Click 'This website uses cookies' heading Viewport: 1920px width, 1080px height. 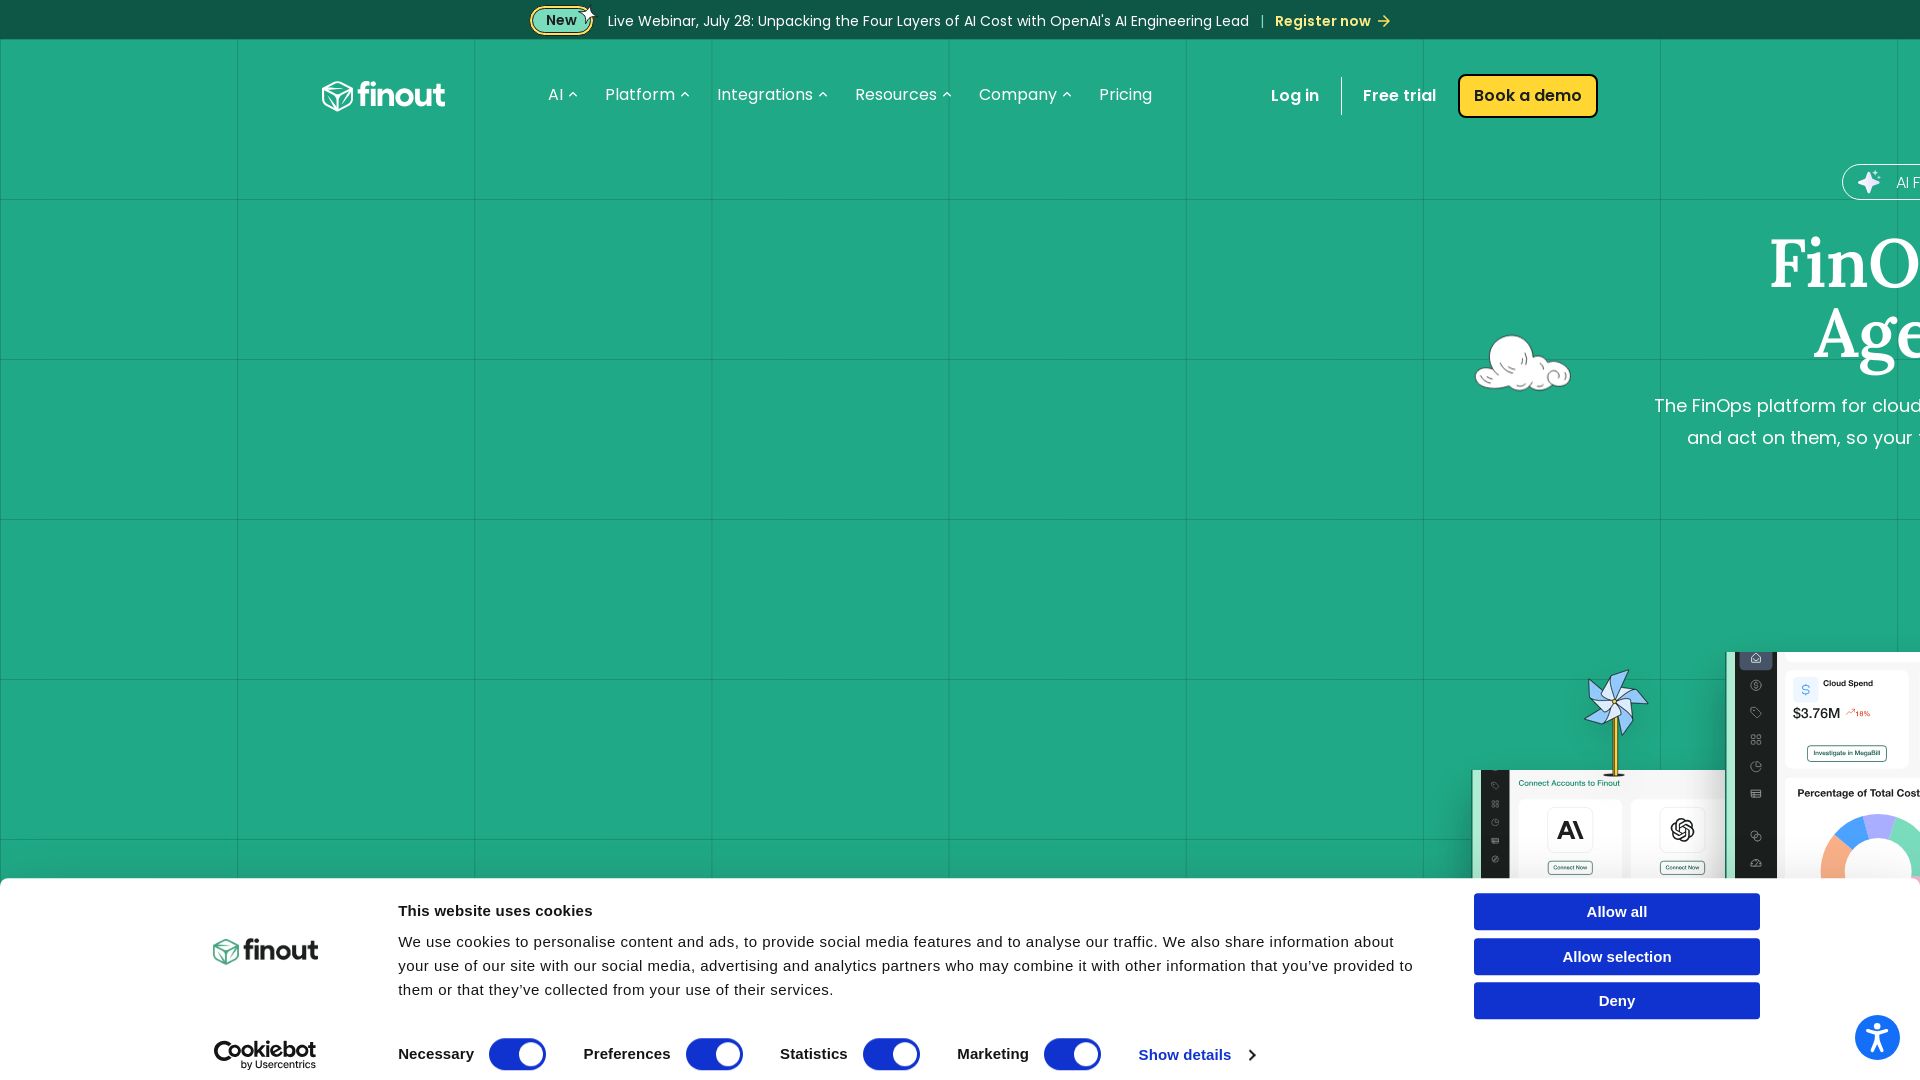pyautogui.click(x=495, y=911)
